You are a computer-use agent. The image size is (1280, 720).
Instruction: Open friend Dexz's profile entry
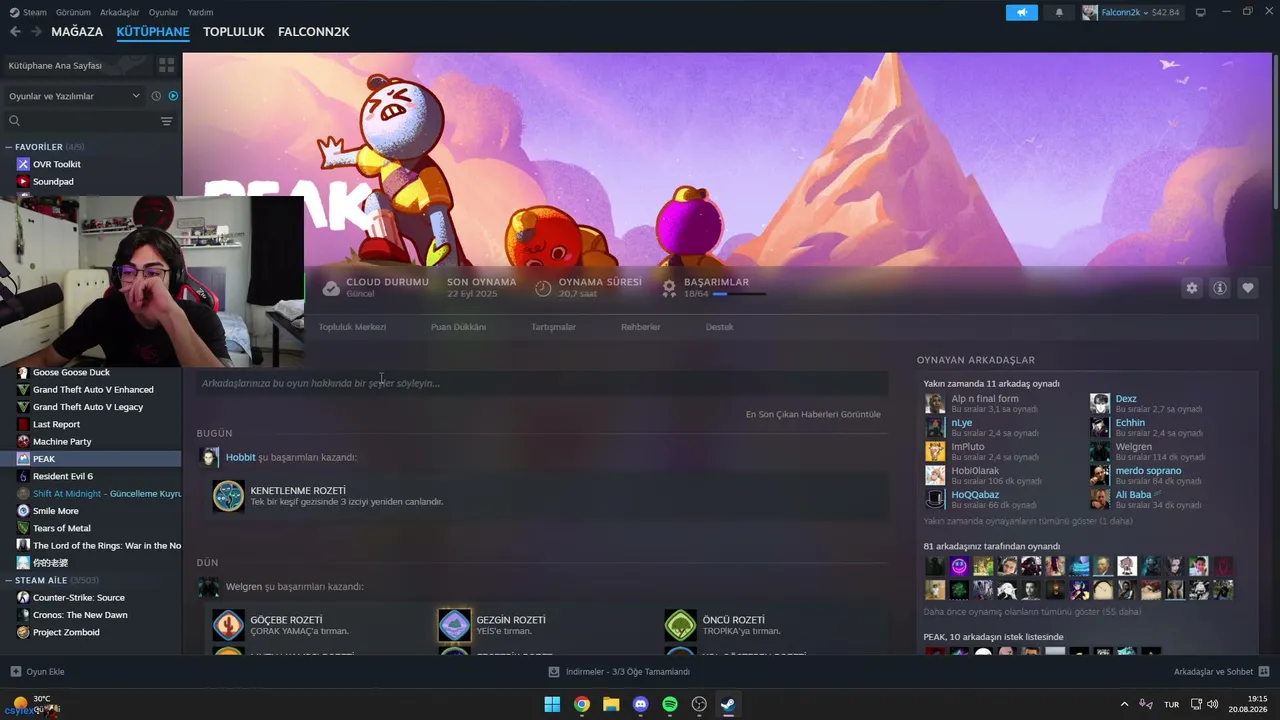pyautogui.click(x=1126, y=399)
